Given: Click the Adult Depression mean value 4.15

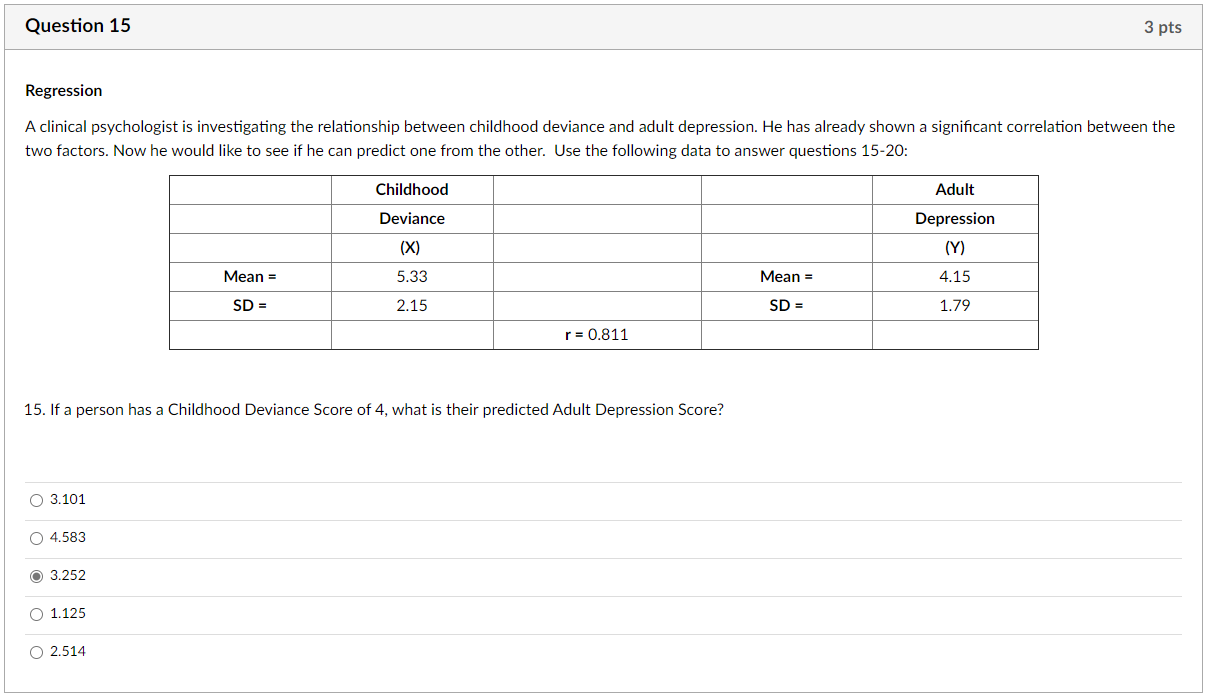Looking at the screenshot, I should (955, 277).
